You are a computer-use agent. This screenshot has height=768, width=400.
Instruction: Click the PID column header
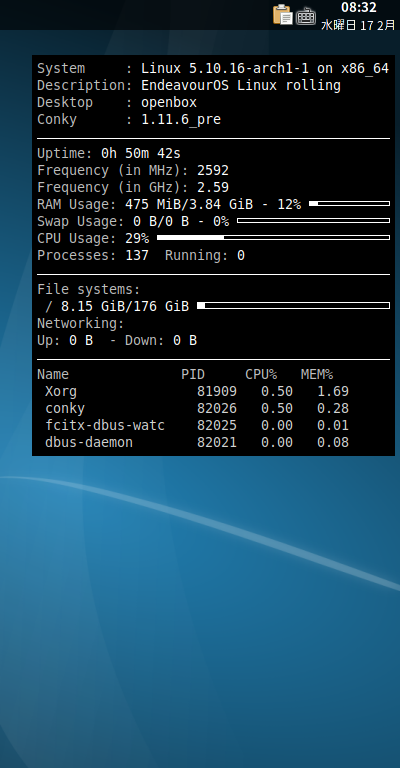193,375
